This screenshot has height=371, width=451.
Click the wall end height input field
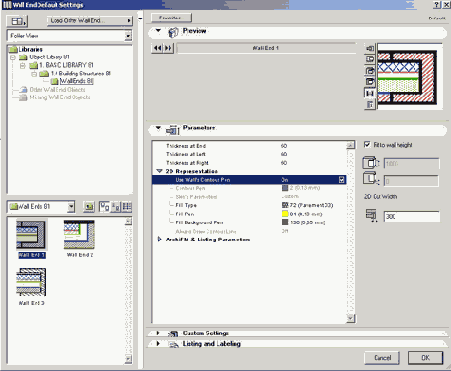tap(412, 164)
